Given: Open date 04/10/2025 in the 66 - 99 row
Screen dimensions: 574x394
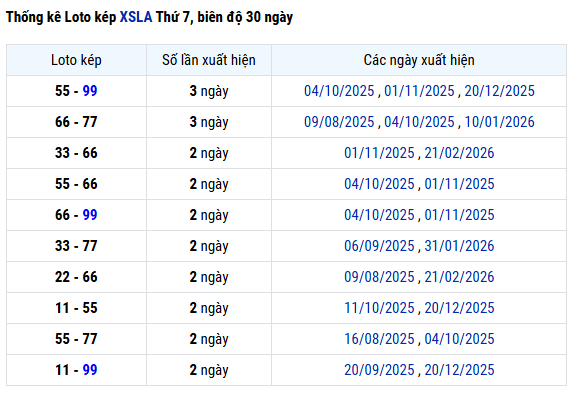Looking at the screenshot, I should tap(379, 215).
